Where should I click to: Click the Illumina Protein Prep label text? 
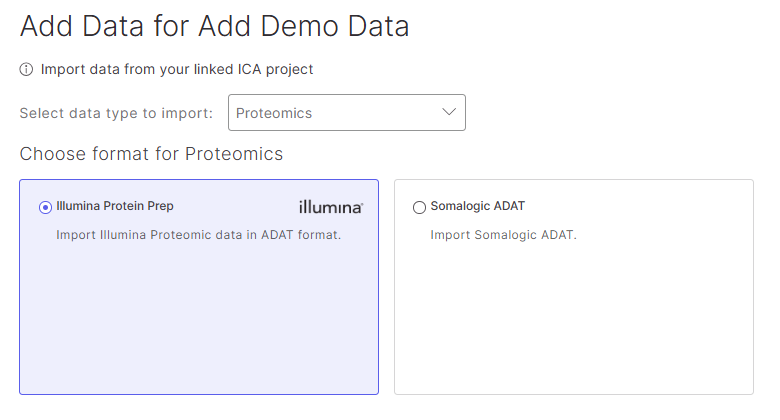(115, 206)
